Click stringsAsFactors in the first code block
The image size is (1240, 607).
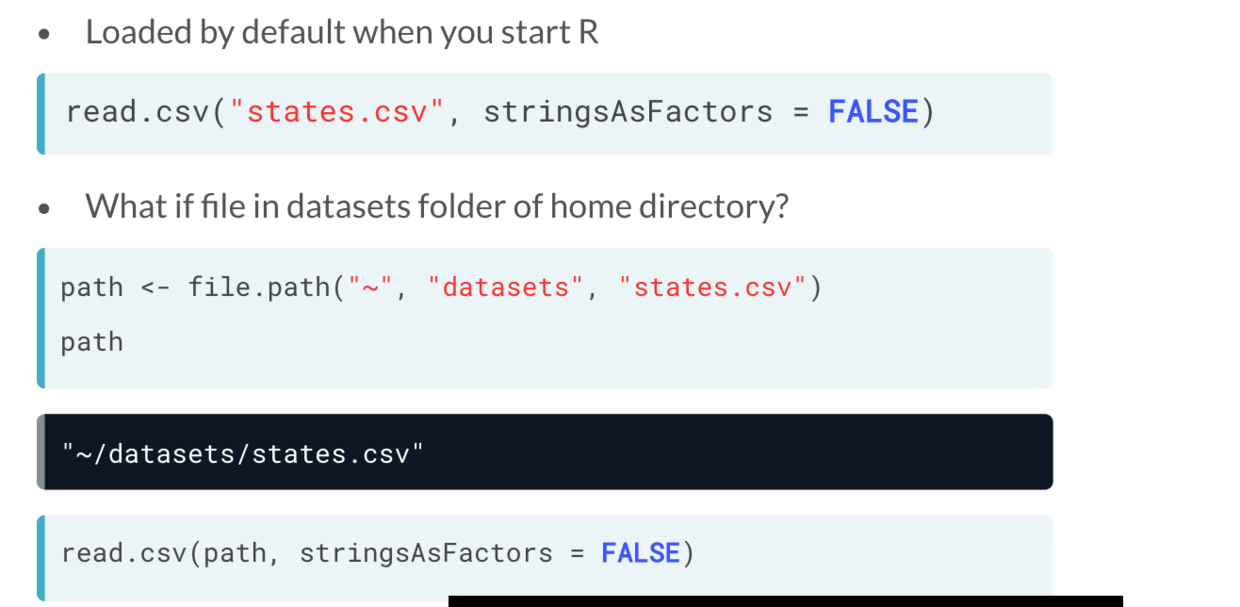tap(628, 112)
